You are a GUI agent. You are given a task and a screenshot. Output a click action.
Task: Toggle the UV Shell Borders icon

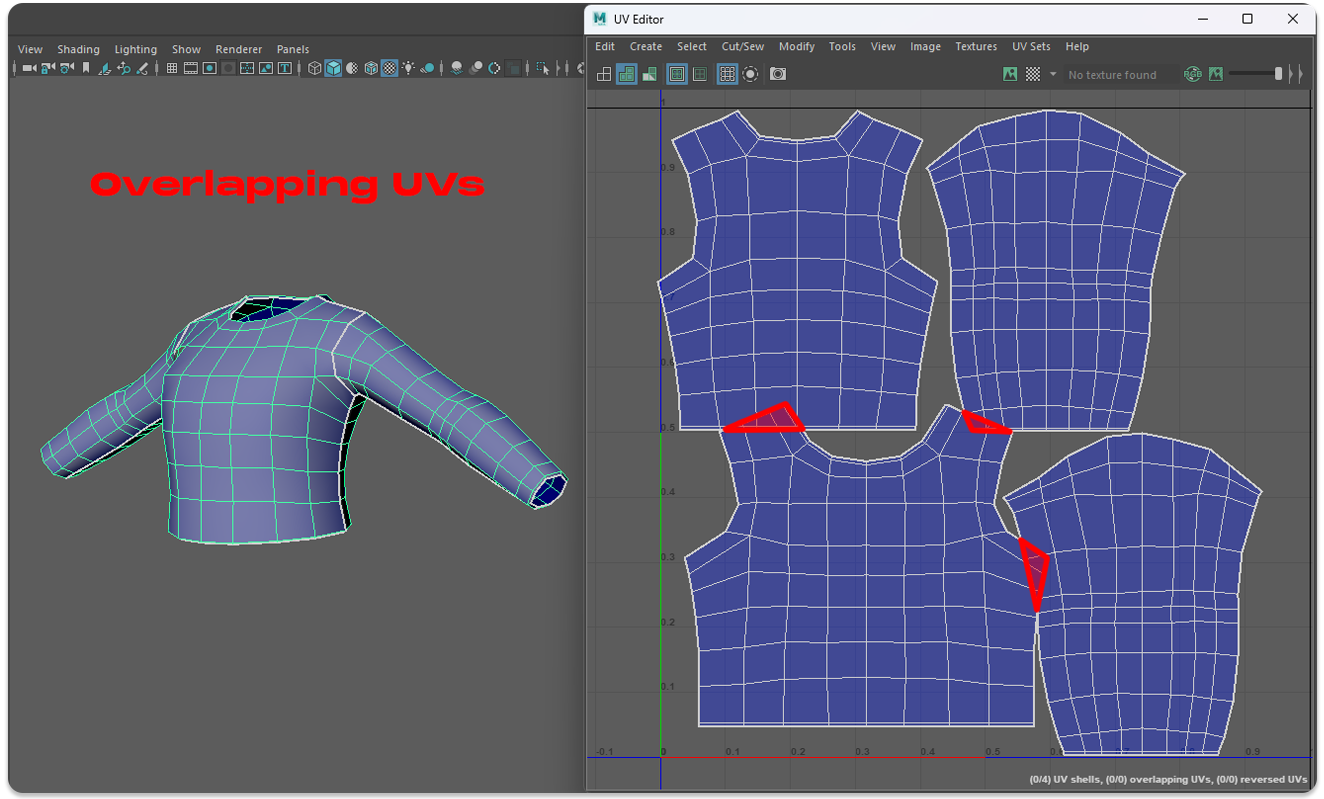click(700, 74)
